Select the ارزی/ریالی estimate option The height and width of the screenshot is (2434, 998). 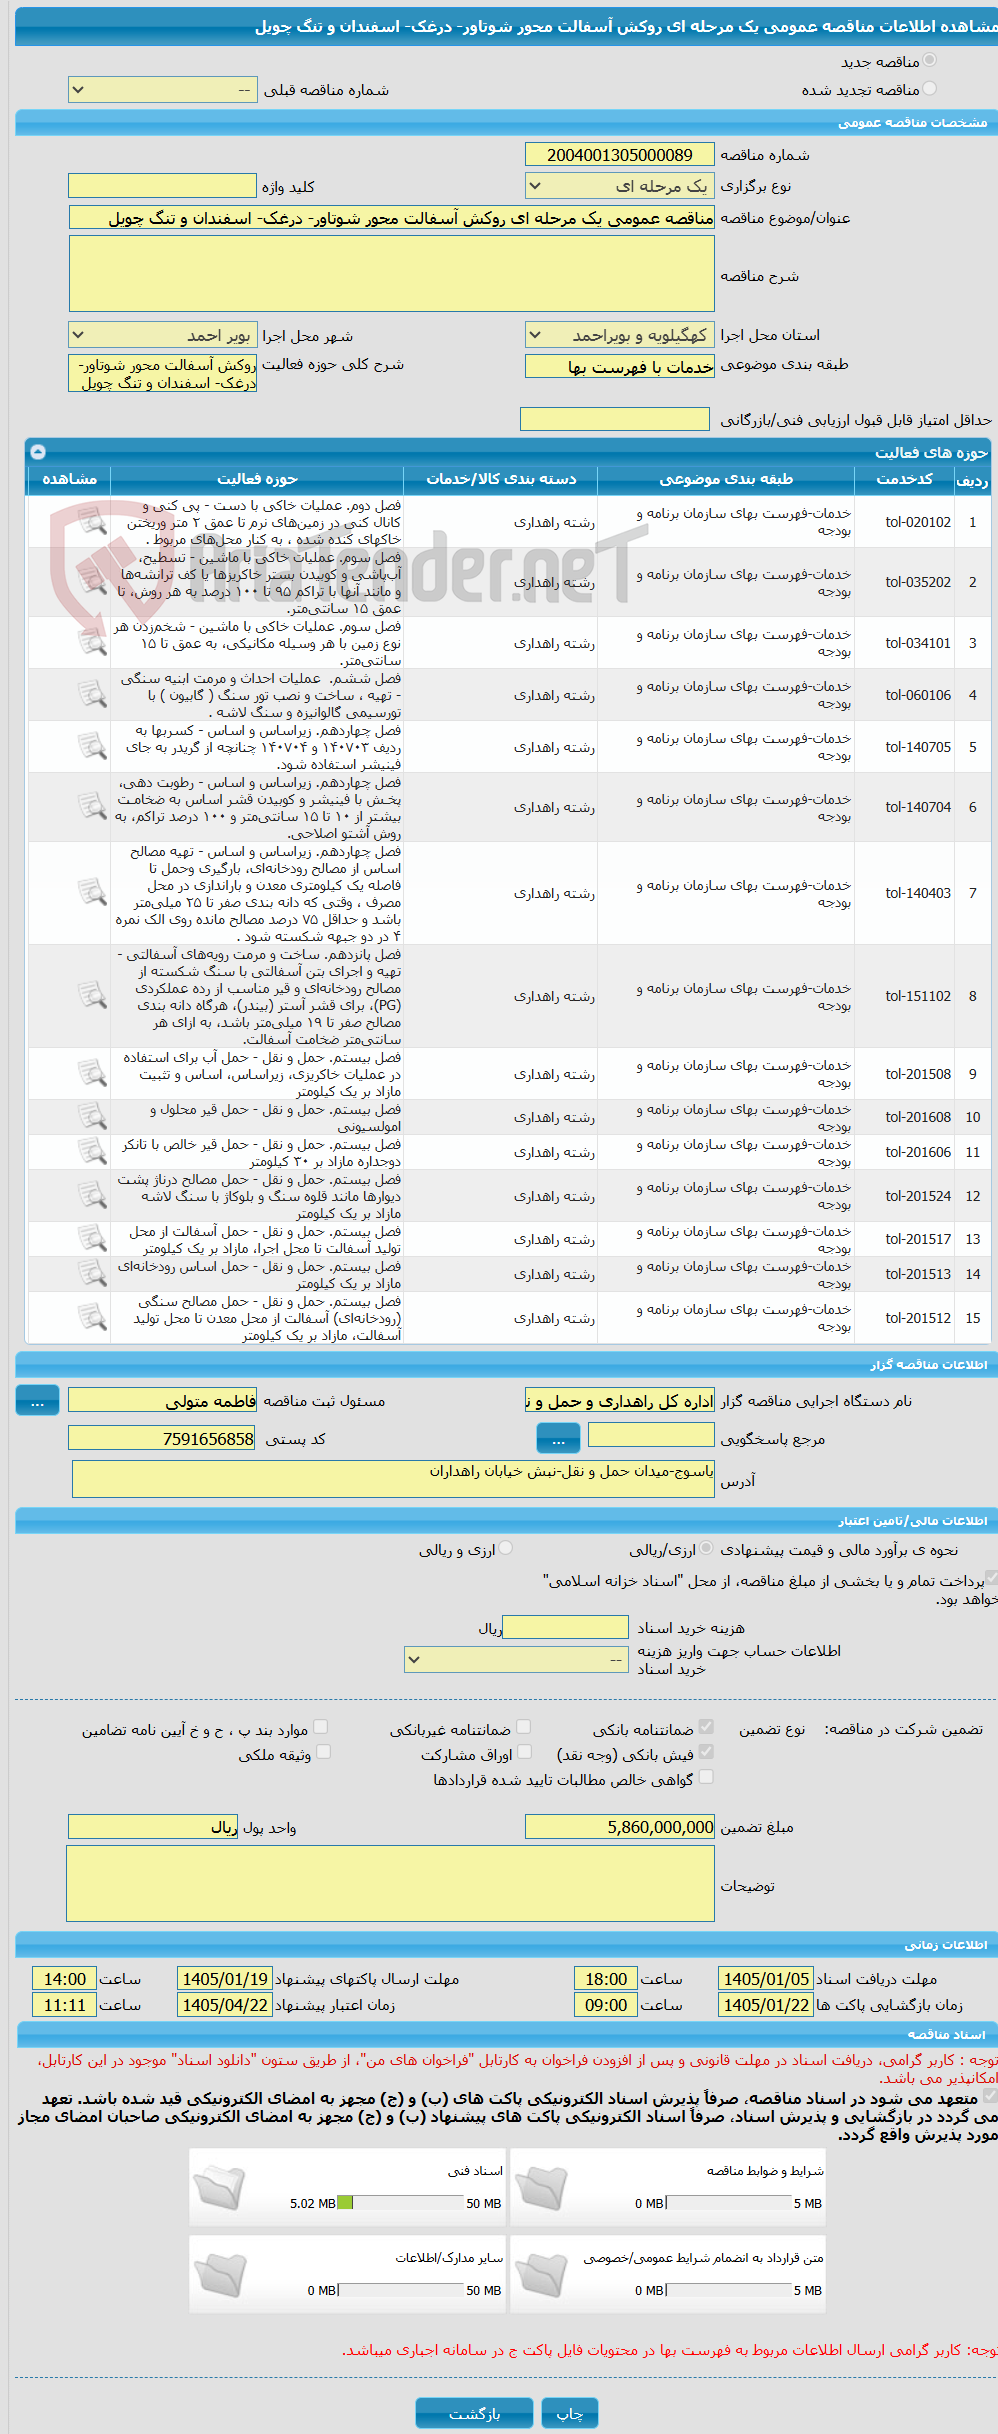click(707, 1548)
